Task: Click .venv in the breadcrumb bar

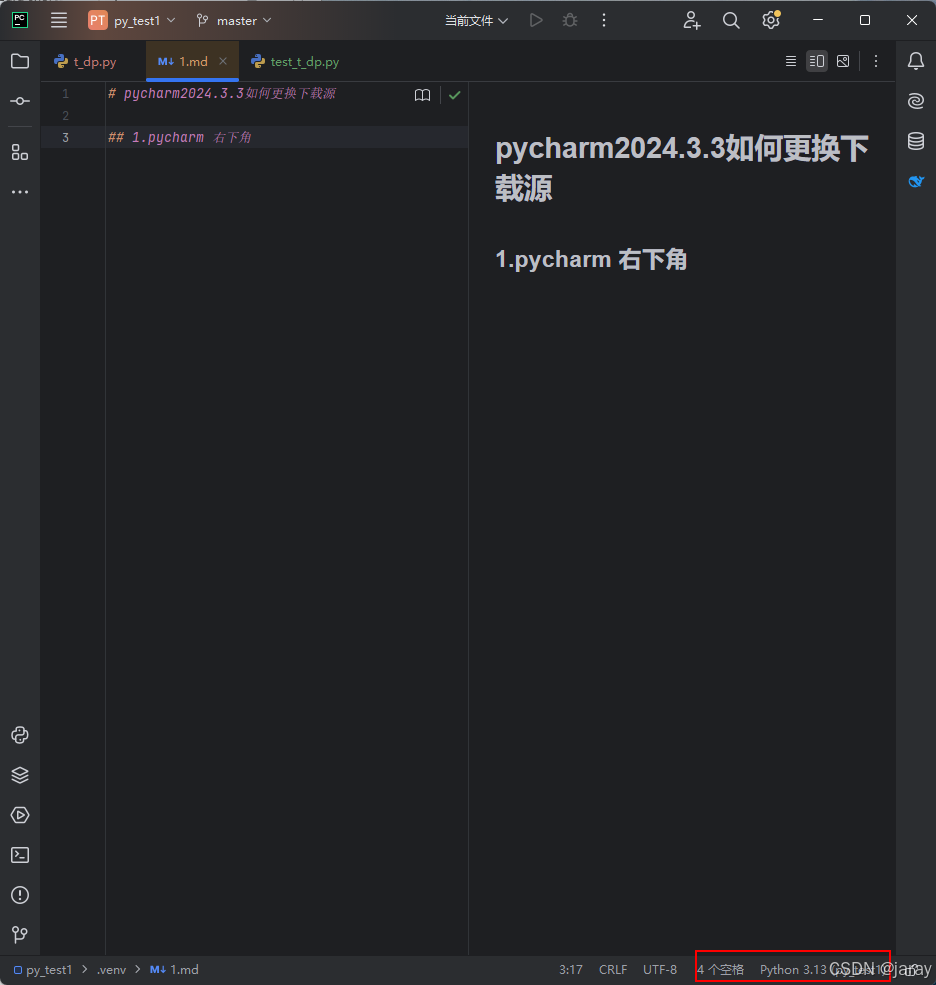Action: tap(112, 969)
